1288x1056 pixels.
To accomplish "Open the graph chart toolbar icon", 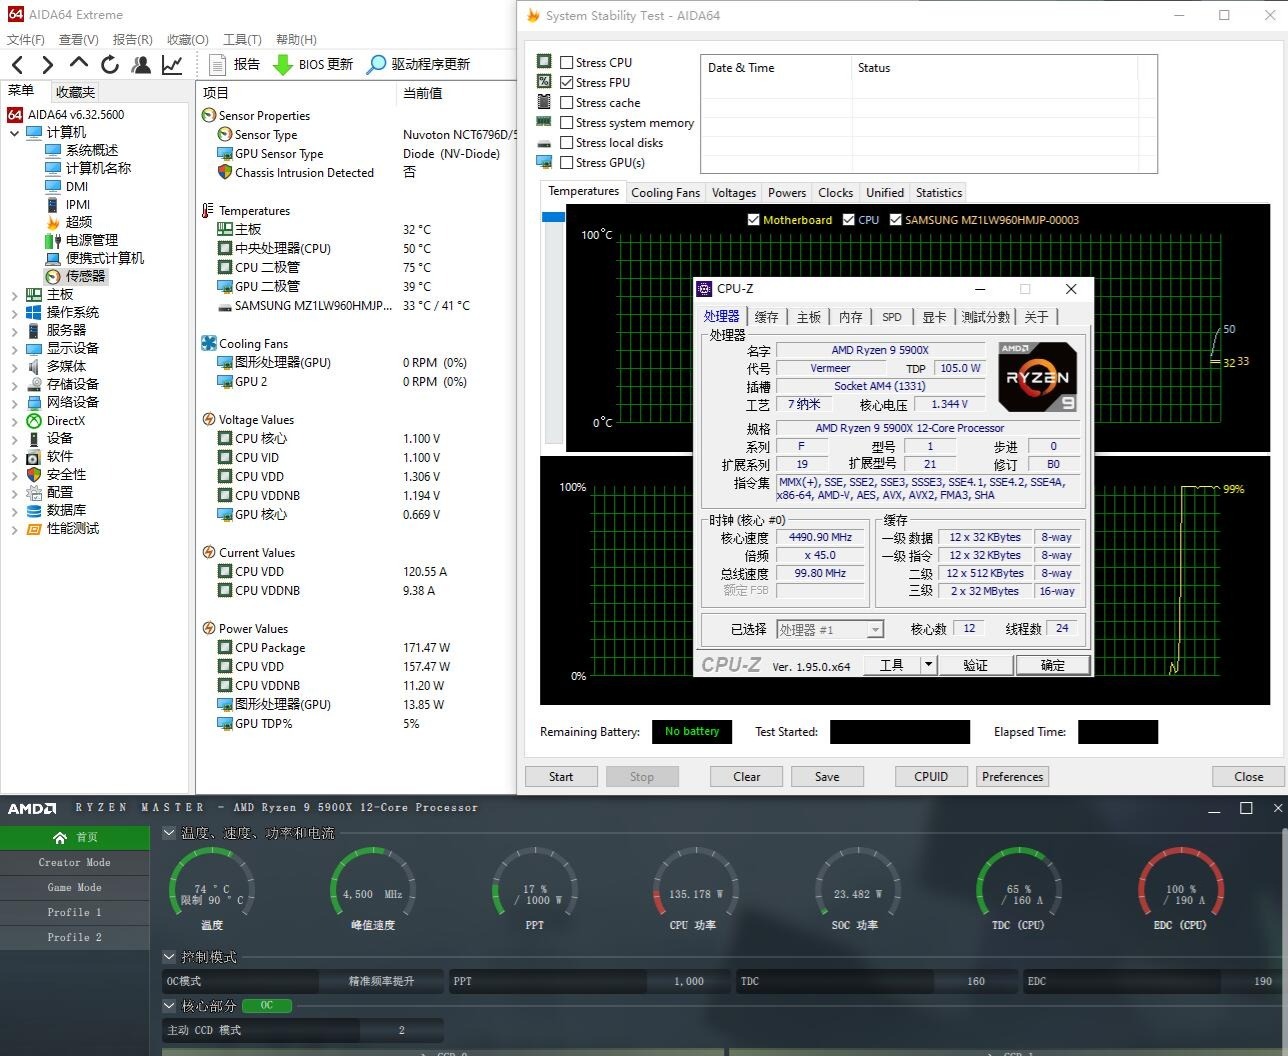I will tap(172, 65).
